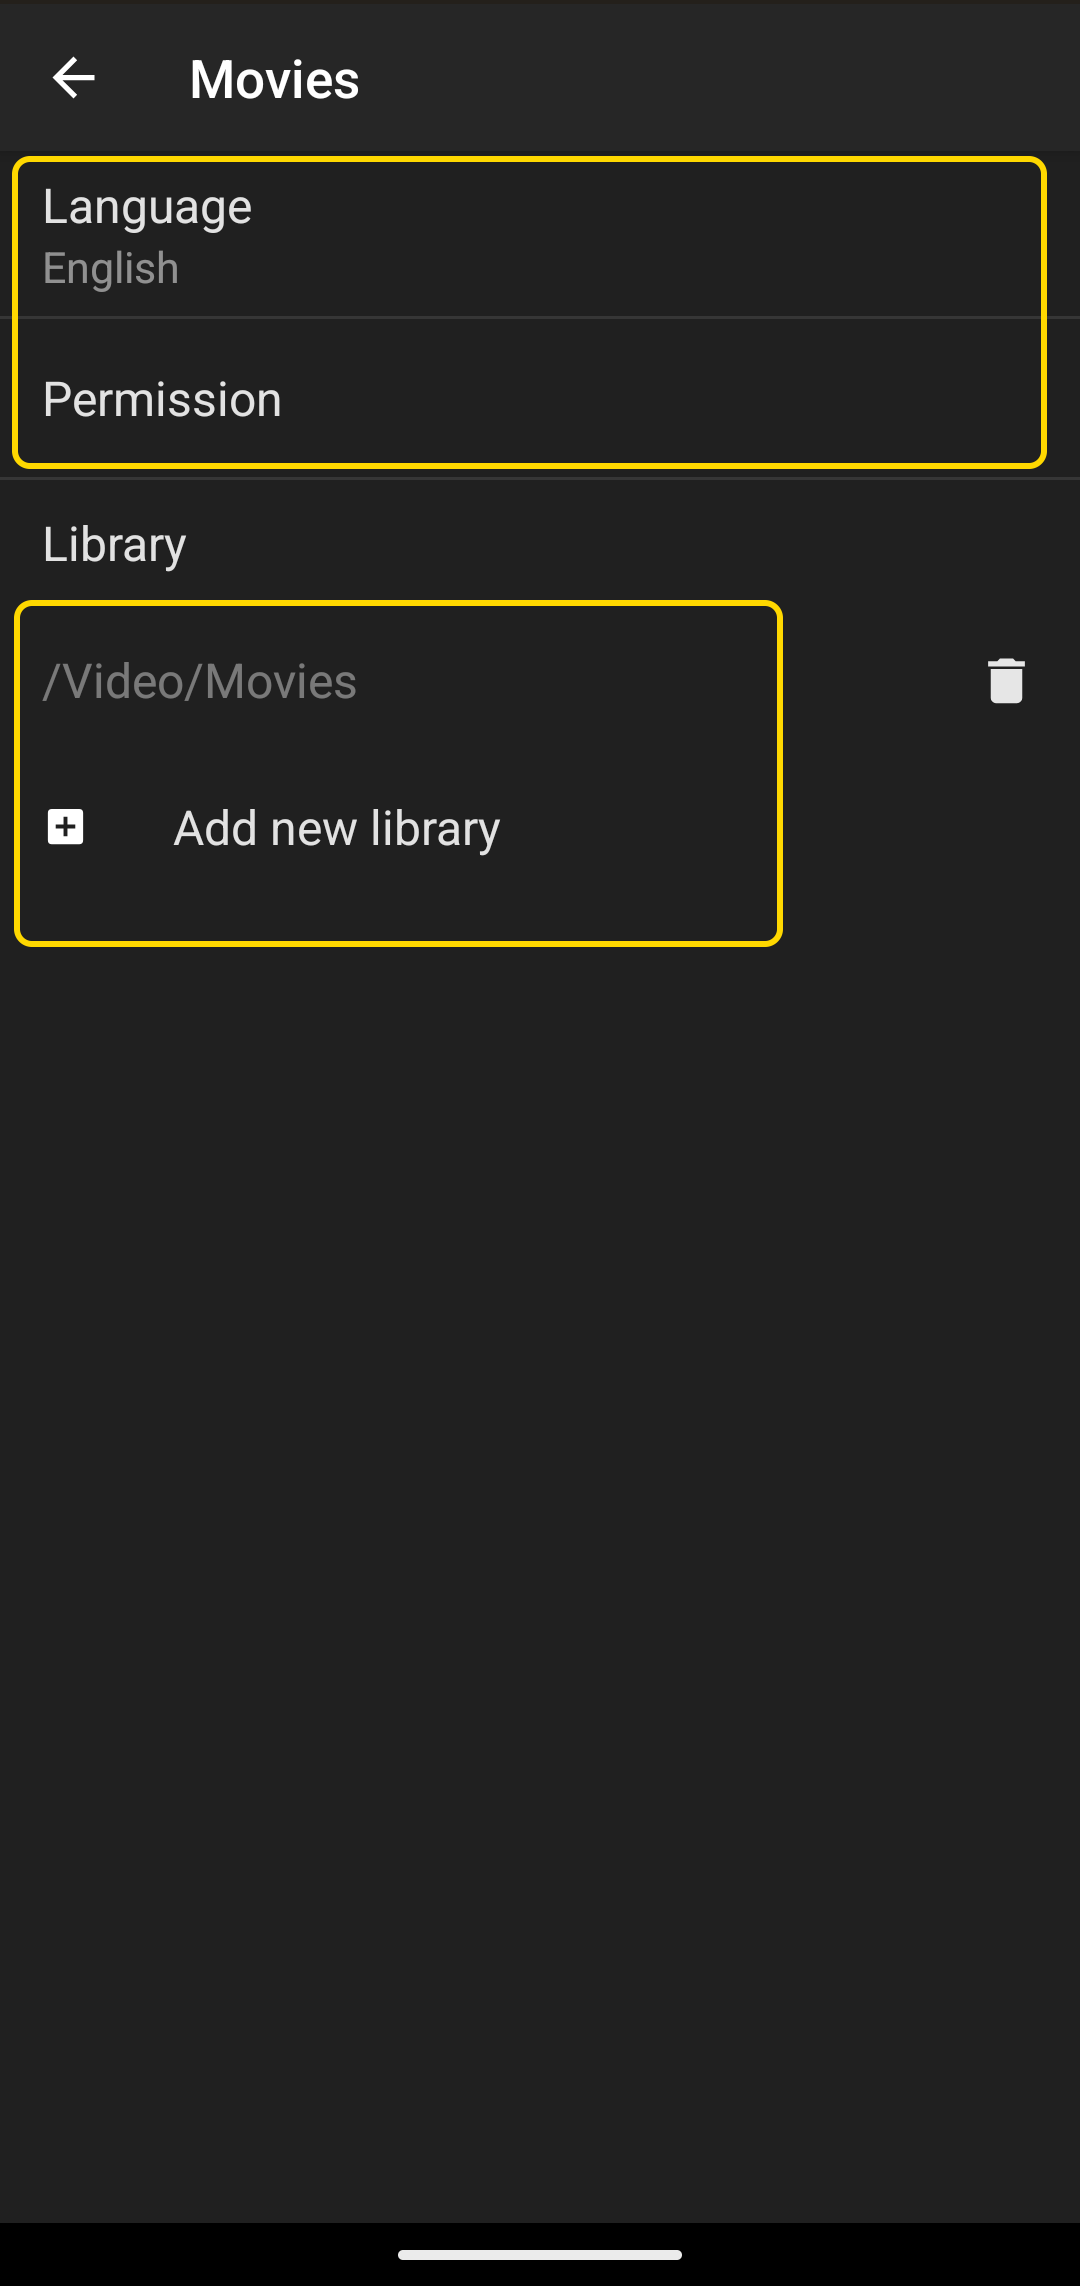This screenshot has height=2286, width=1080.
Task: Click the Language label text
Action: tap(147, 208)
